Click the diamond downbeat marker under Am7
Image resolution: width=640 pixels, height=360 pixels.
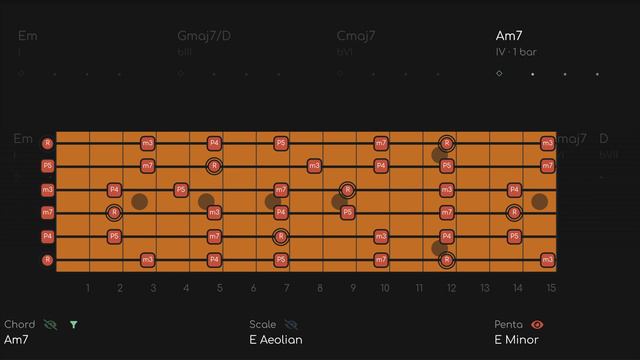tap(499, 73)
